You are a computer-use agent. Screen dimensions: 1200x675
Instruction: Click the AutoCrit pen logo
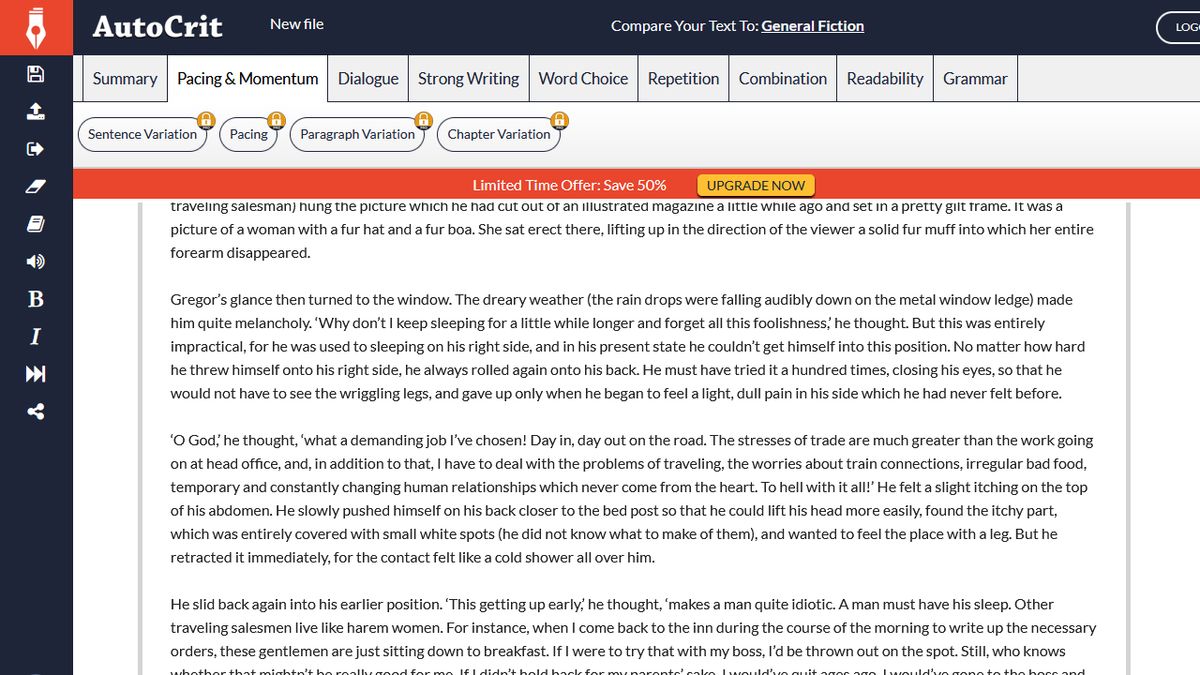click(37, 27)
